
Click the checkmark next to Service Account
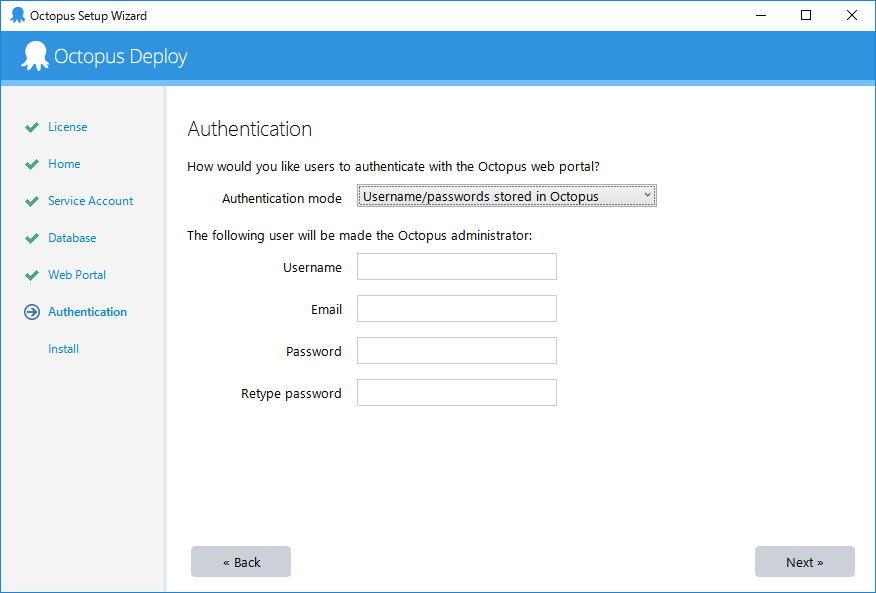coord(32,201)
